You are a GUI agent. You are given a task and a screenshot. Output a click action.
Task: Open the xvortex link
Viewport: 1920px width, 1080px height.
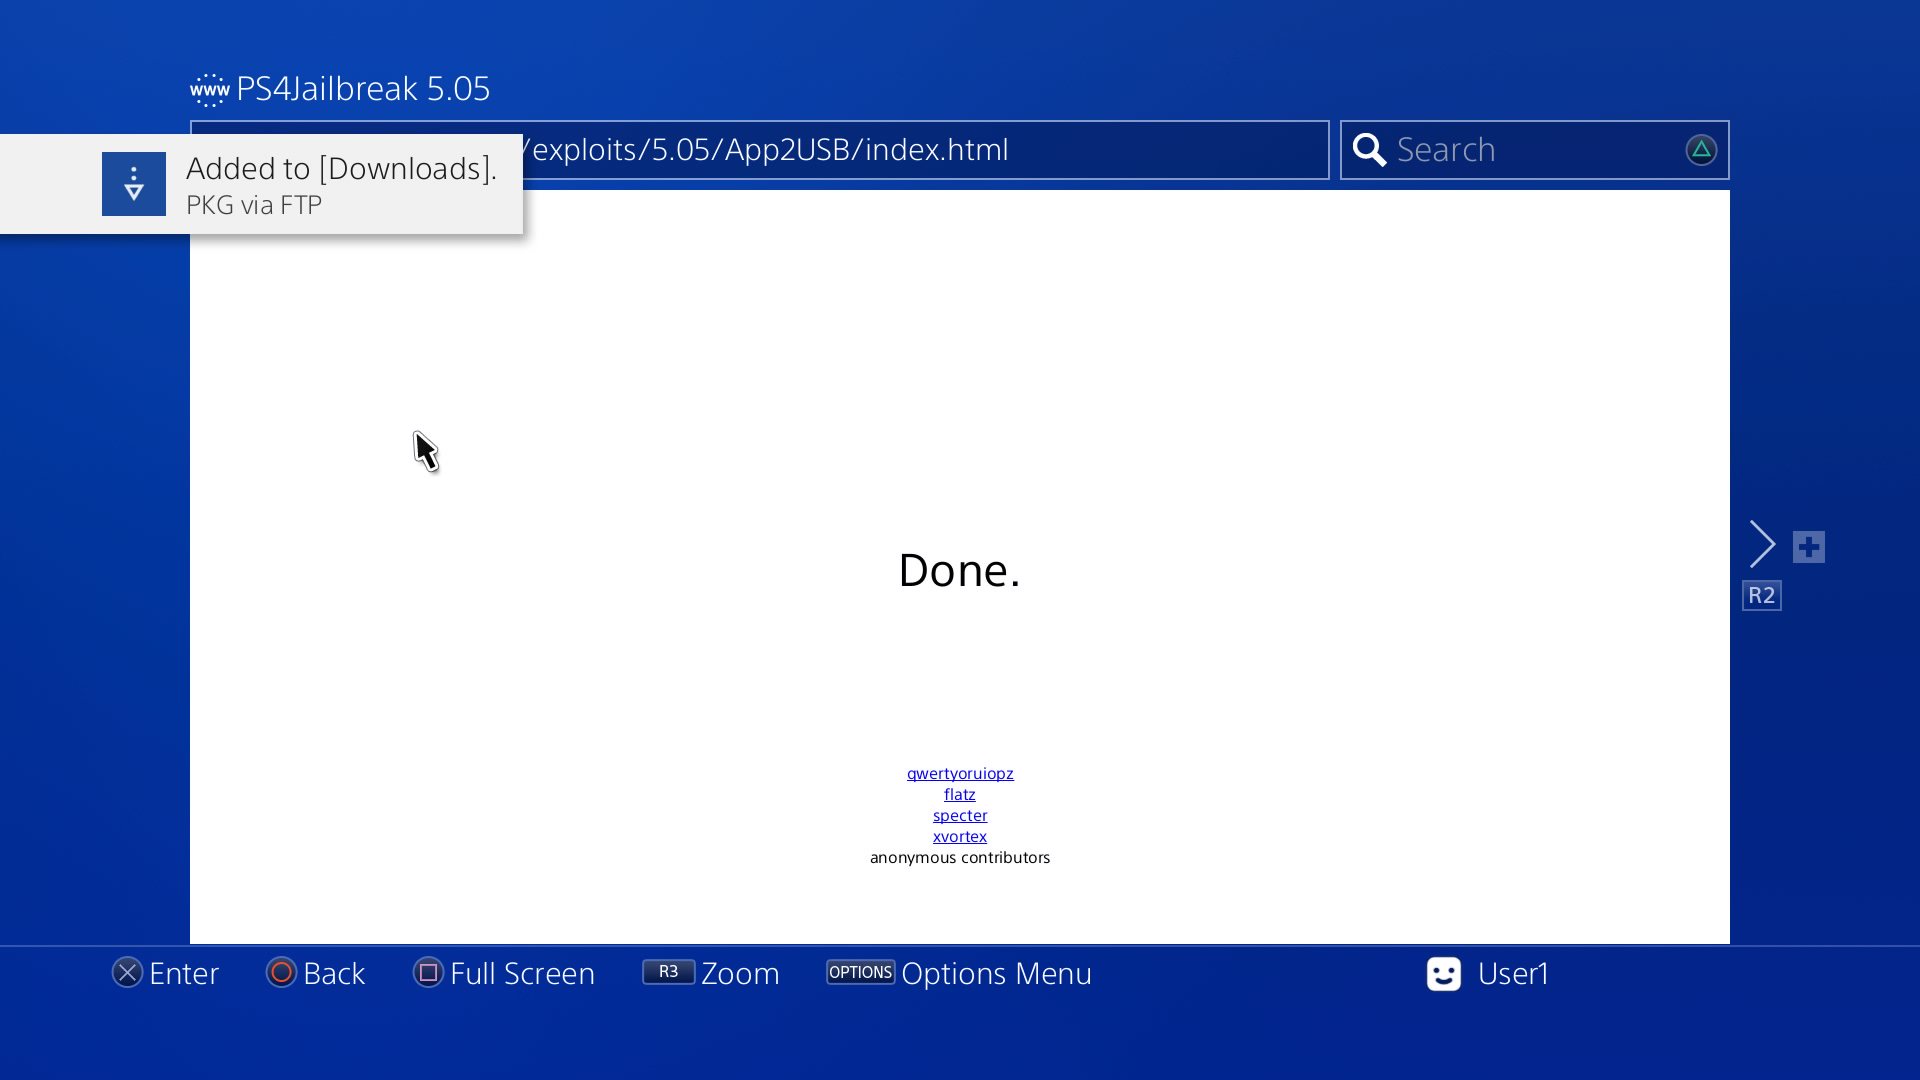[960, 836]
